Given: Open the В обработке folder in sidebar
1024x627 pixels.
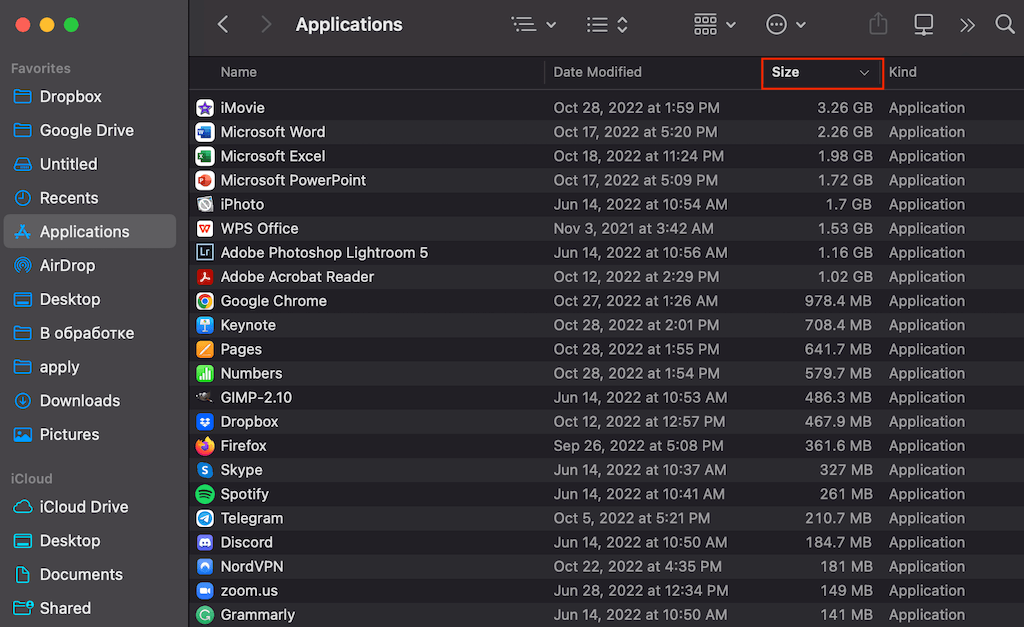Looking at the screenshot, I should 89,333.
